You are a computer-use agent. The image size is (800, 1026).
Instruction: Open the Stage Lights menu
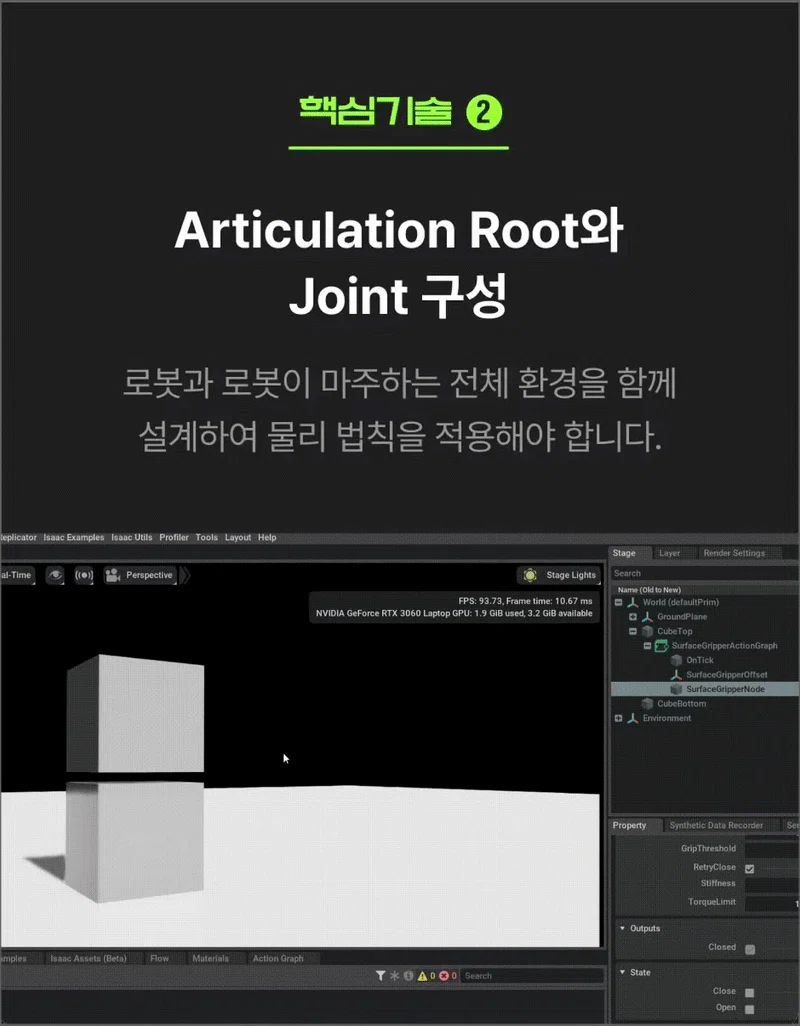pyautogui.click(x=560, y=575)
